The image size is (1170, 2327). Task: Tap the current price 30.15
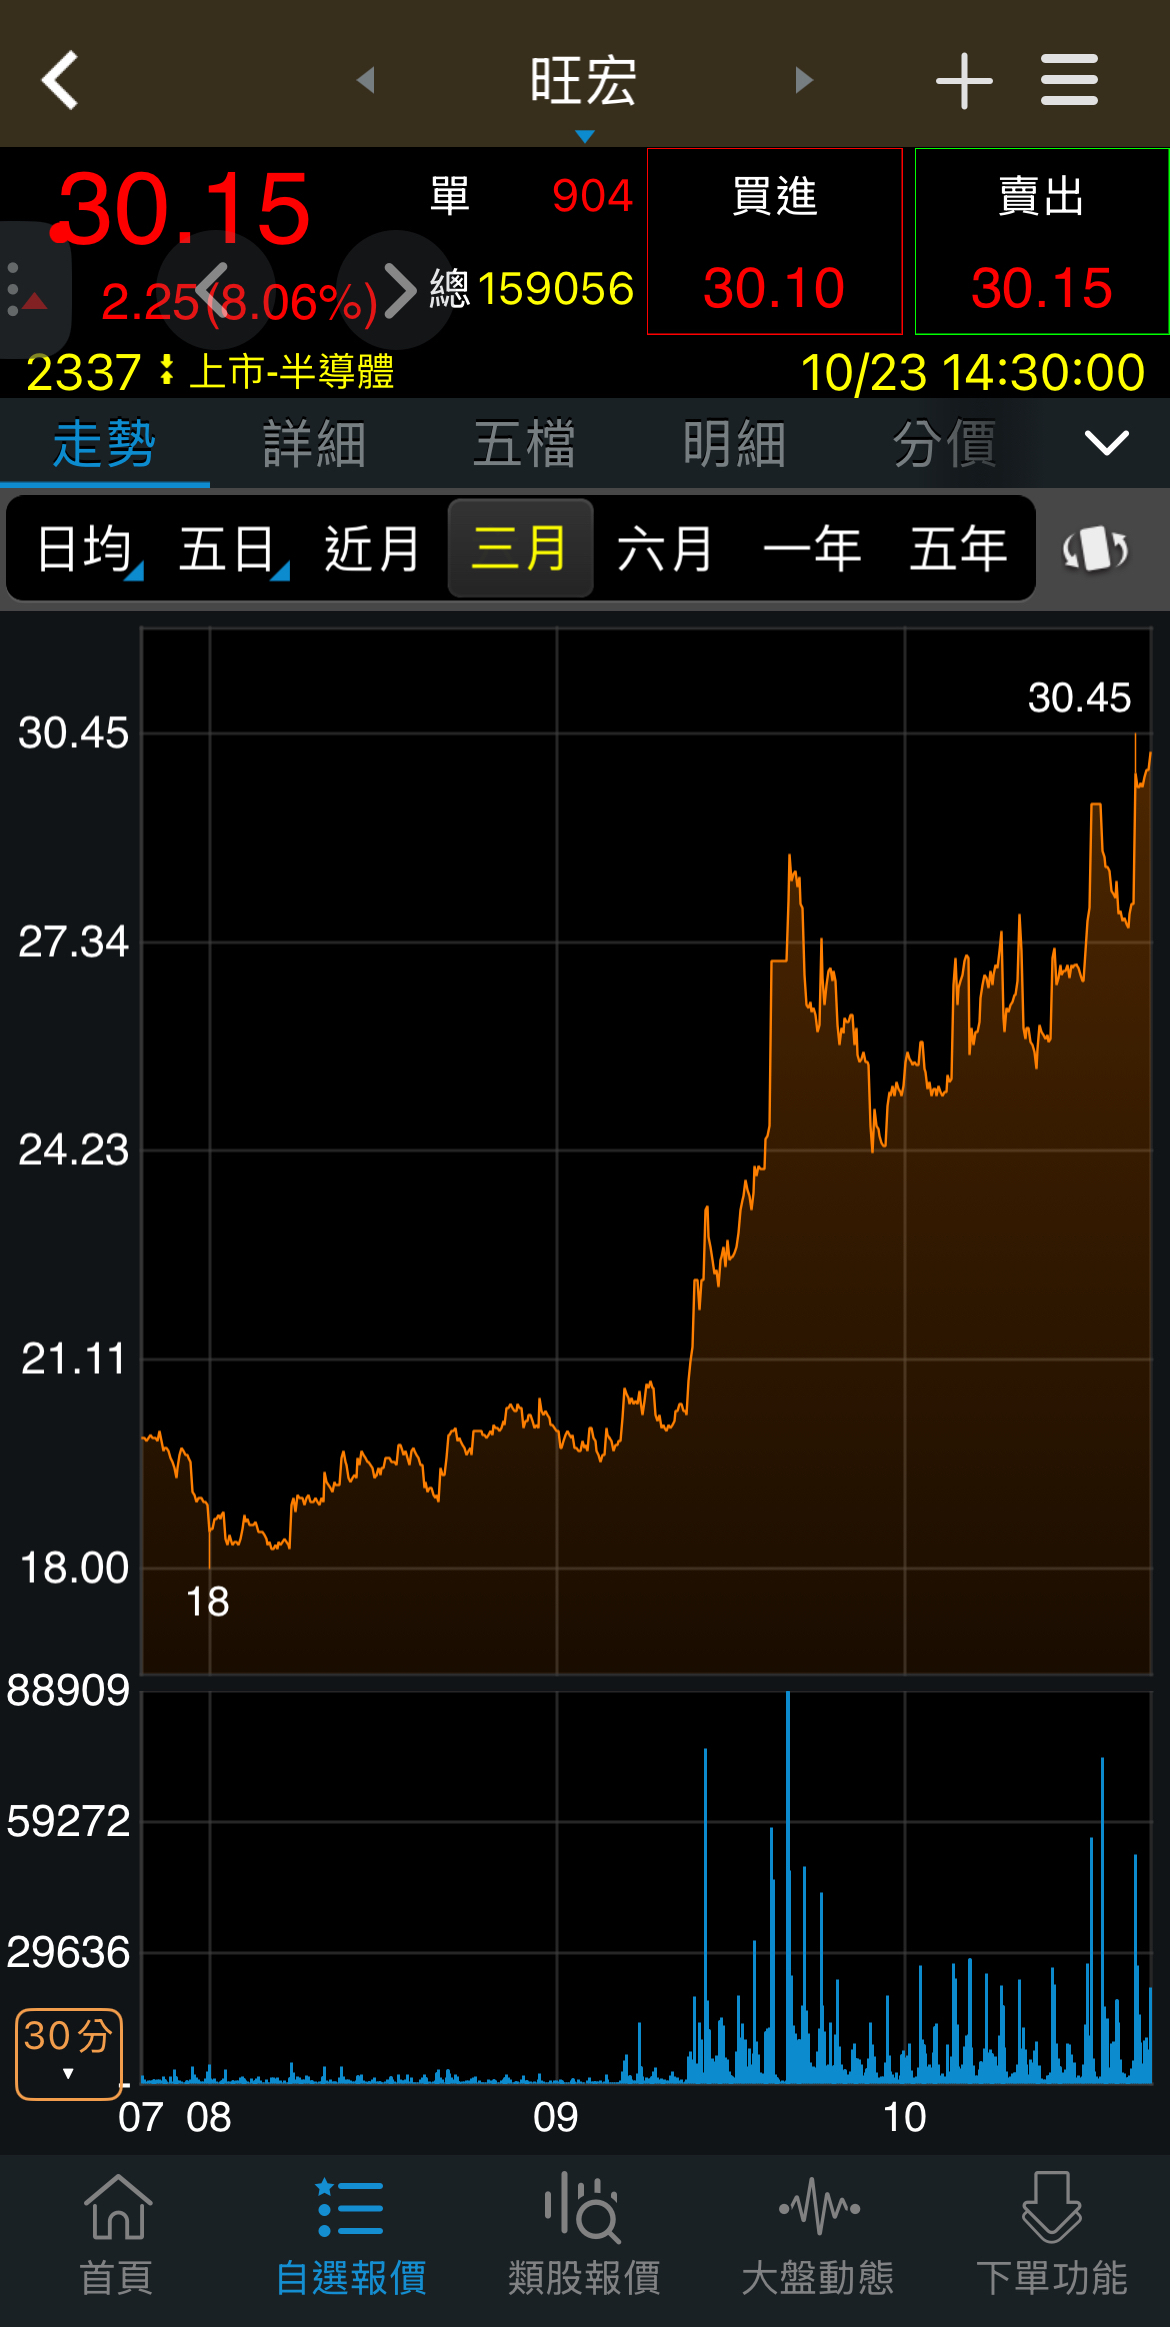pyautogui.click(x=182, y=208)
